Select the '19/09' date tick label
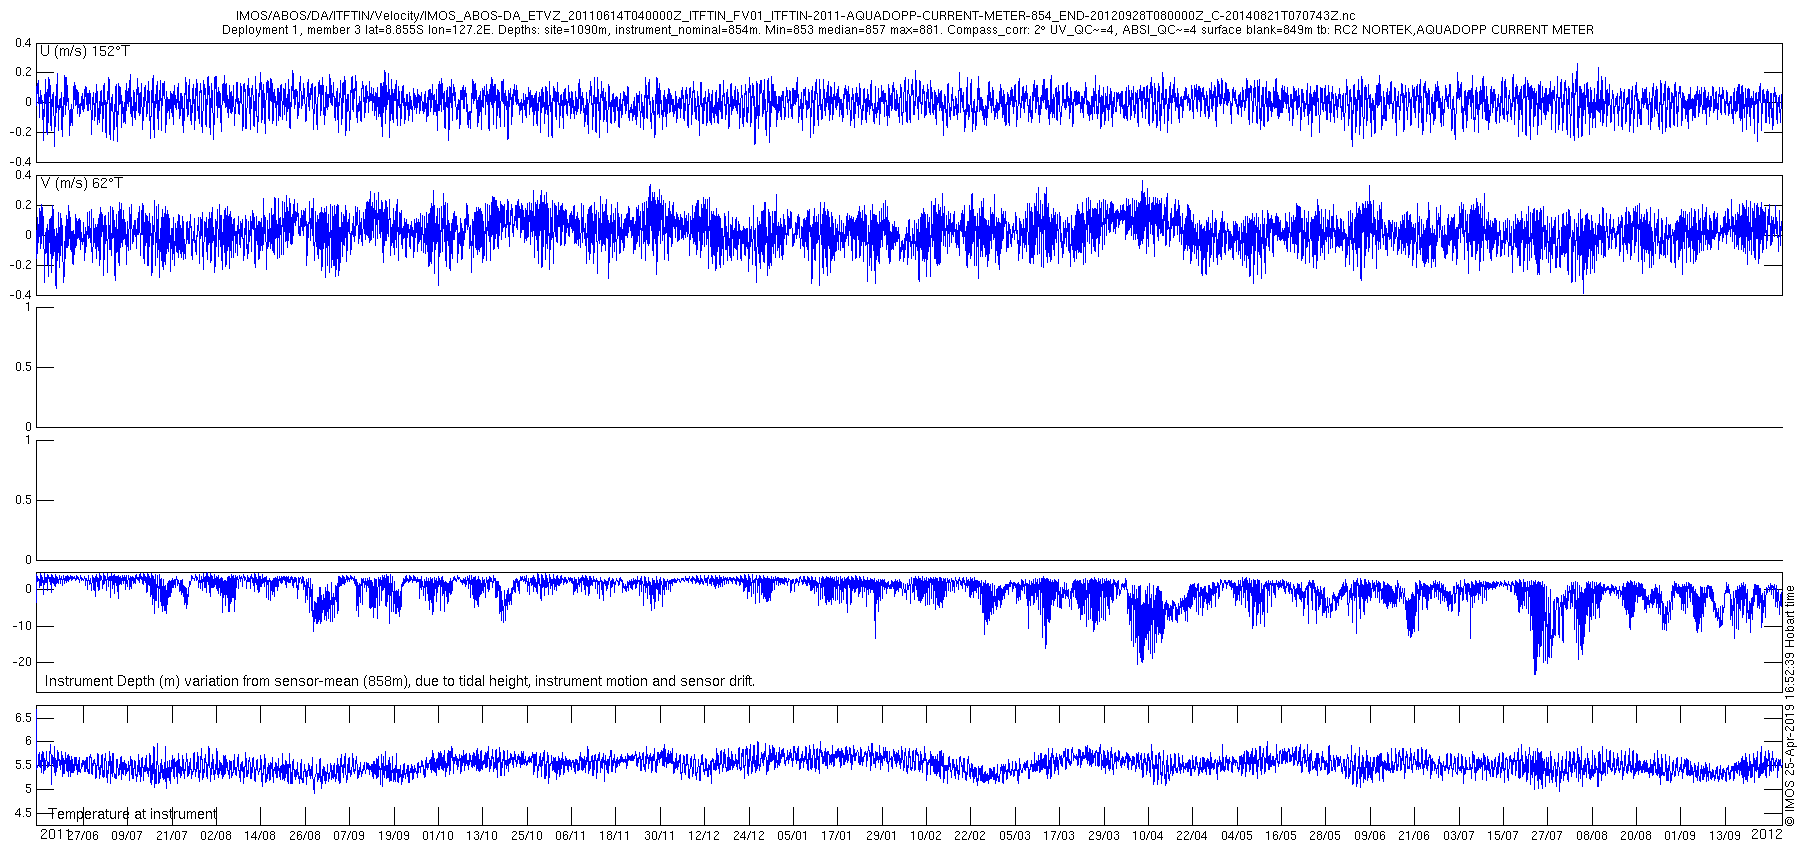Viewport: 1800px width, 850px height. coord(394,836)
